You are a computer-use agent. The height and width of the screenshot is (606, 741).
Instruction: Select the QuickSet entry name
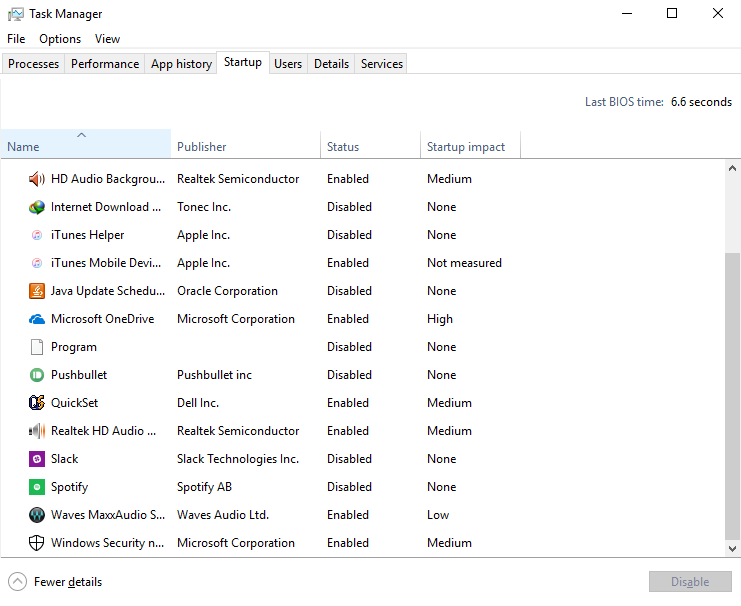pos(75,403)
